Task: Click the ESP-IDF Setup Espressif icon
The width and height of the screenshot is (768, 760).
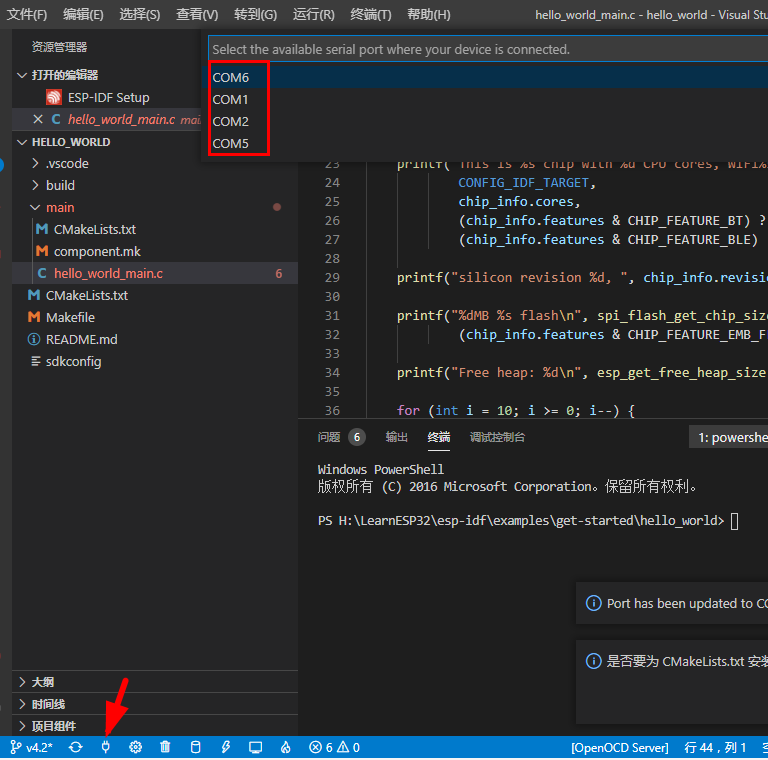Action: (54, 97)
